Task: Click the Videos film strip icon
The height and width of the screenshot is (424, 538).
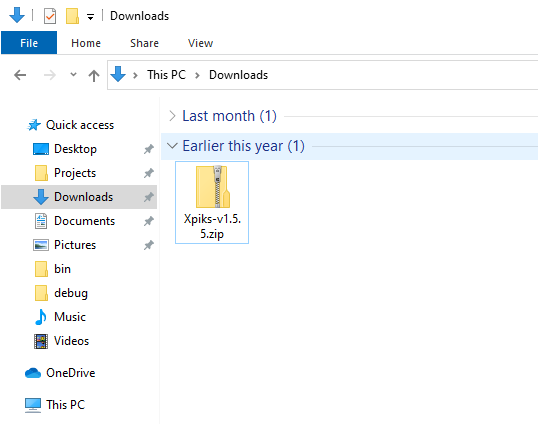Action: point(41,341)
